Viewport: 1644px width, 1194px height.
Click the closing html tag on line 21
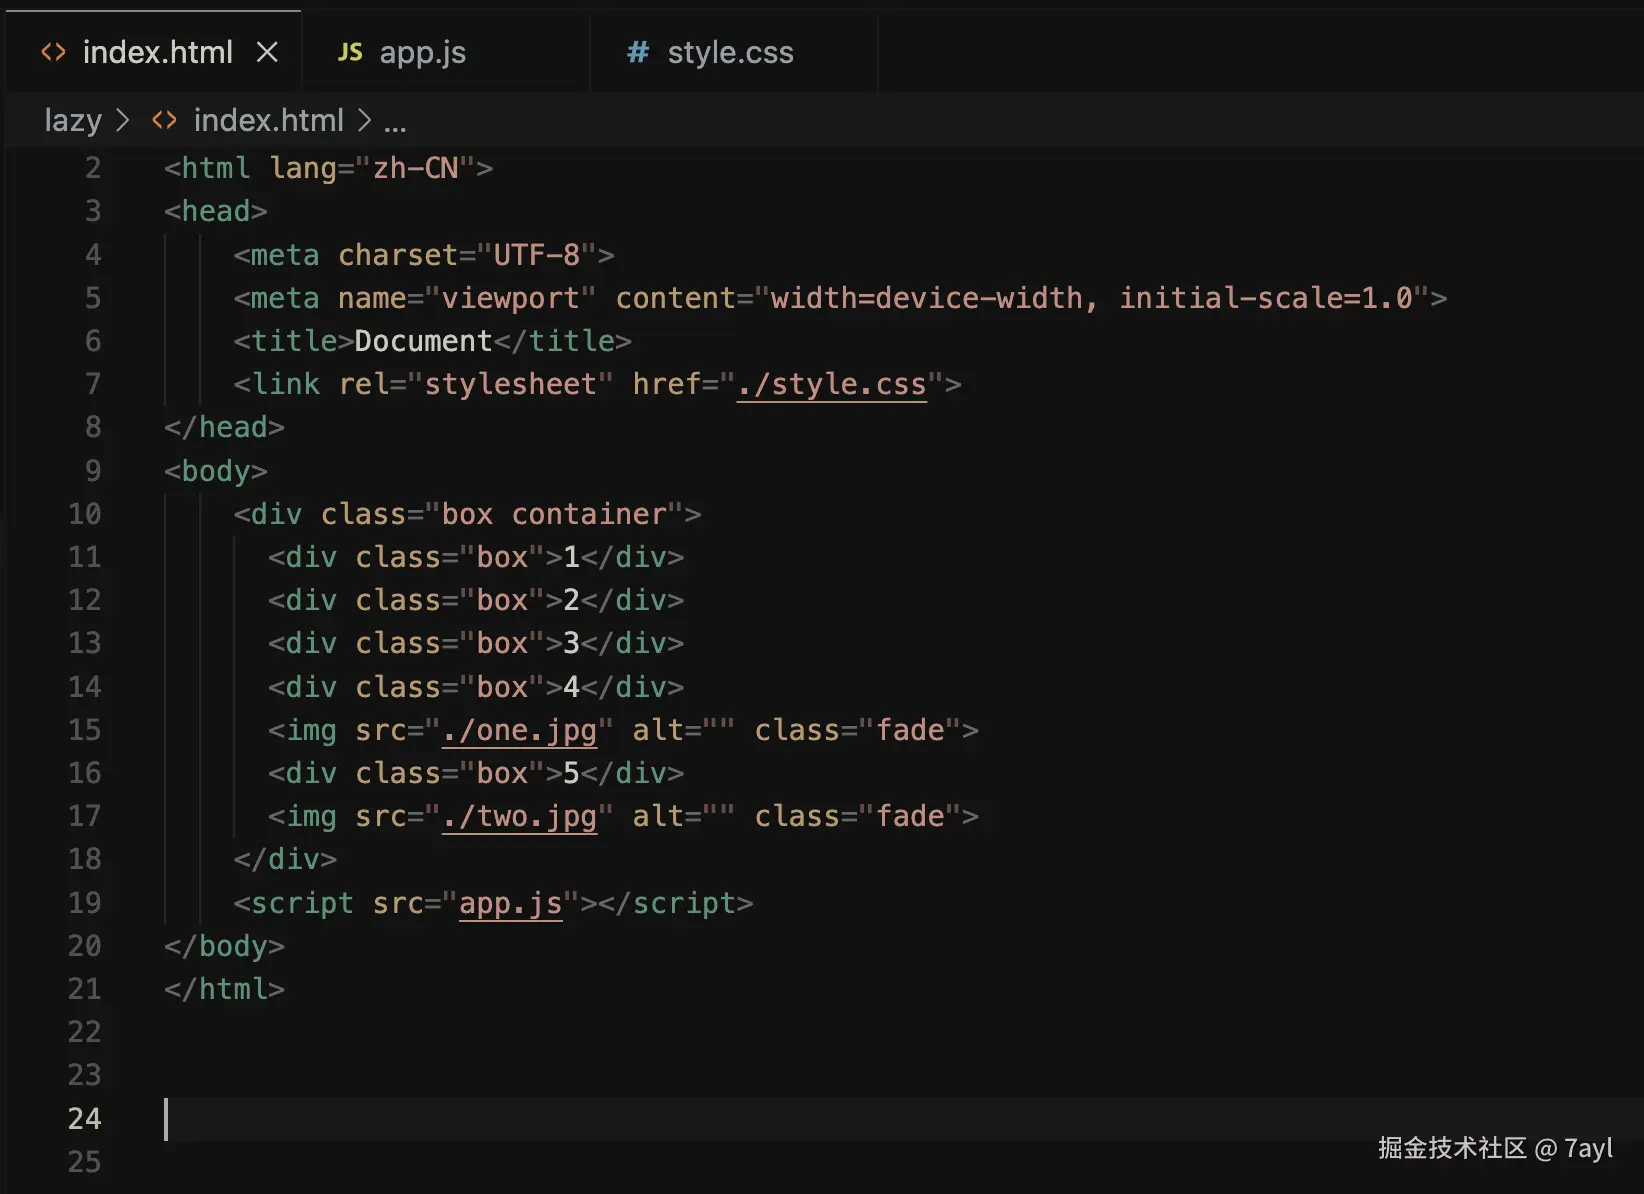point(225,989)
